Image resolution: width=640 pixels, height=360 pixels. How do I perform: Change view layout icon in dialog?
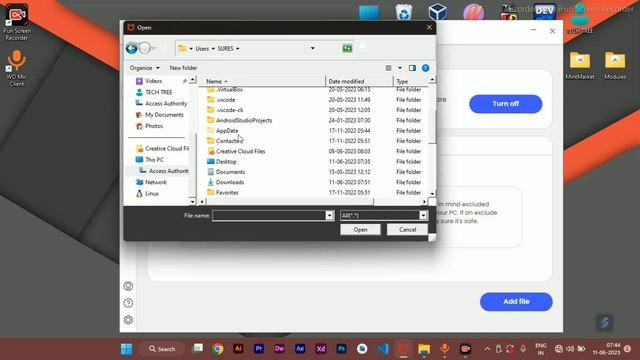389,68
